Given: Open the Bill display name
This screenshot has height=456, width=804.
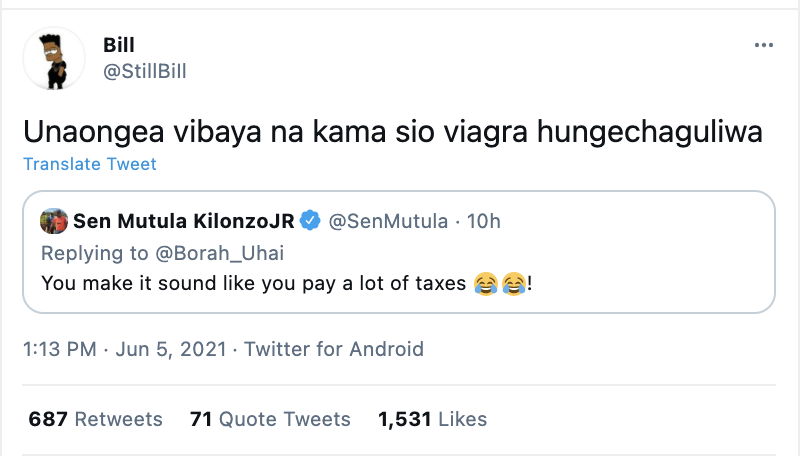Looking at the screenshot, I should click(x=117, y=45).
